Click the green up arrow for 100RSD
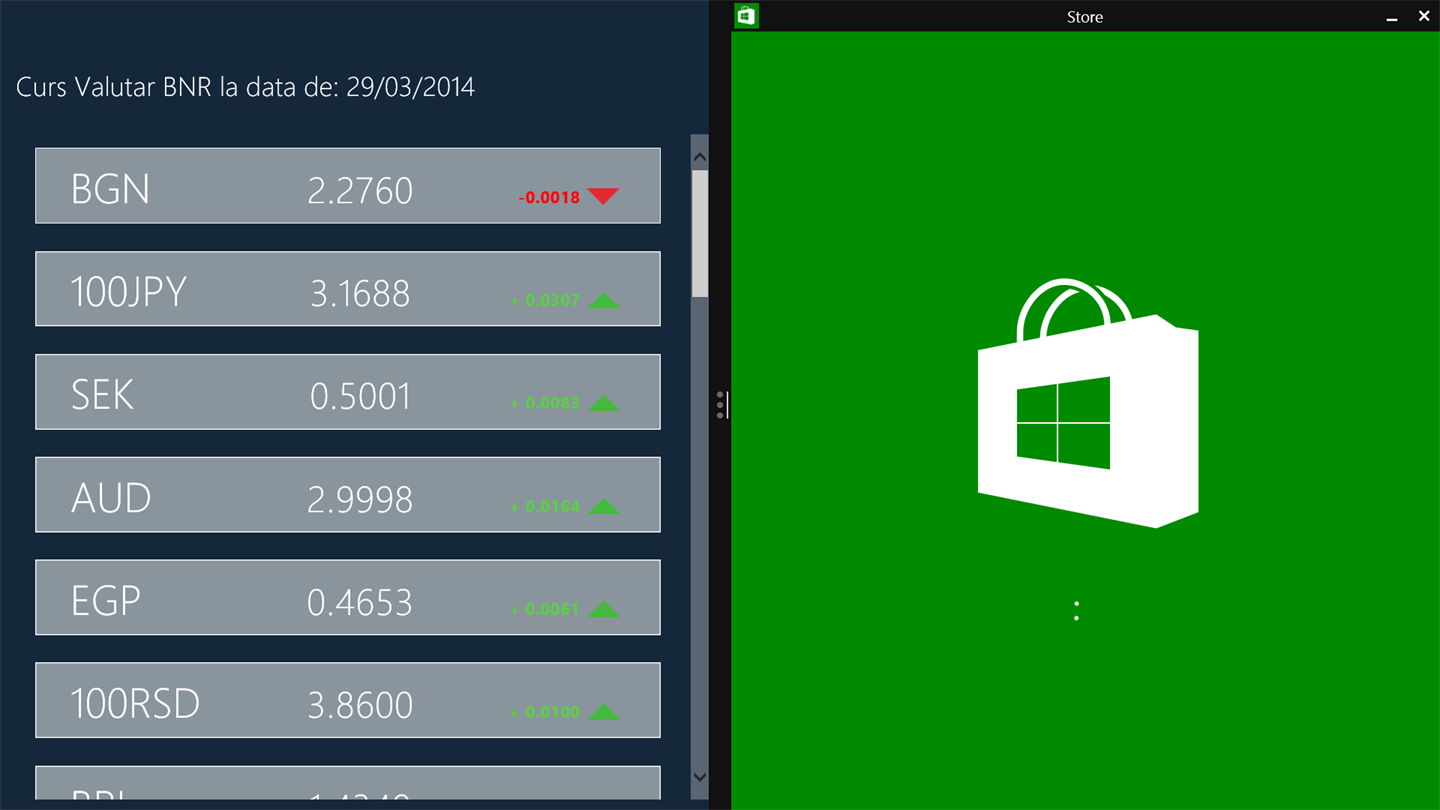The width and height of the screenshot is (1440, 810). point(604,712)
